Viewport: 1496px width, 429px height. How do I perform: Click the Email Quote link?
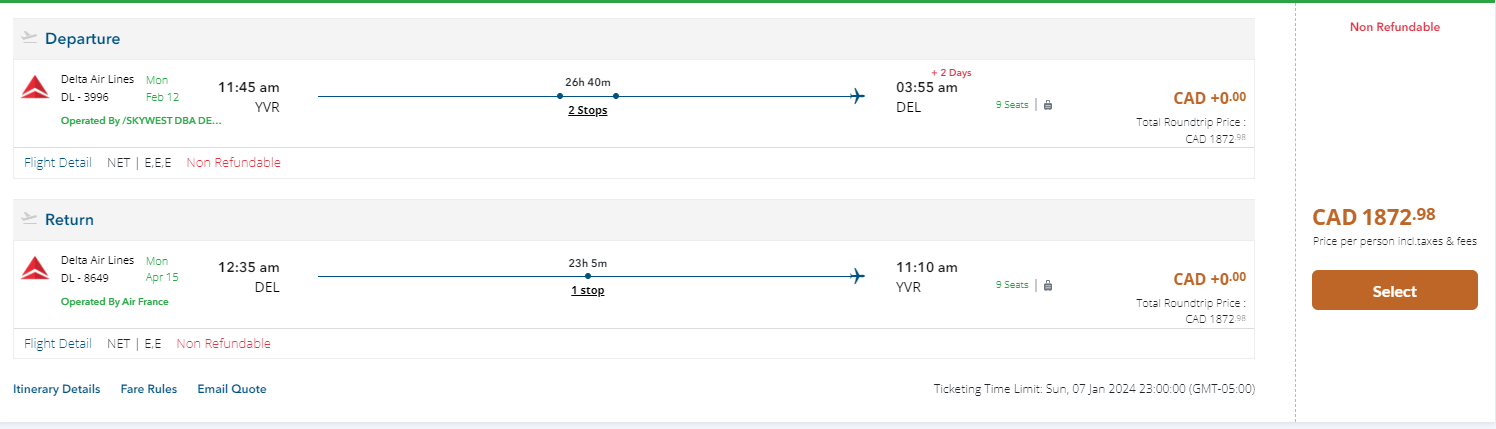click(232, 389)
